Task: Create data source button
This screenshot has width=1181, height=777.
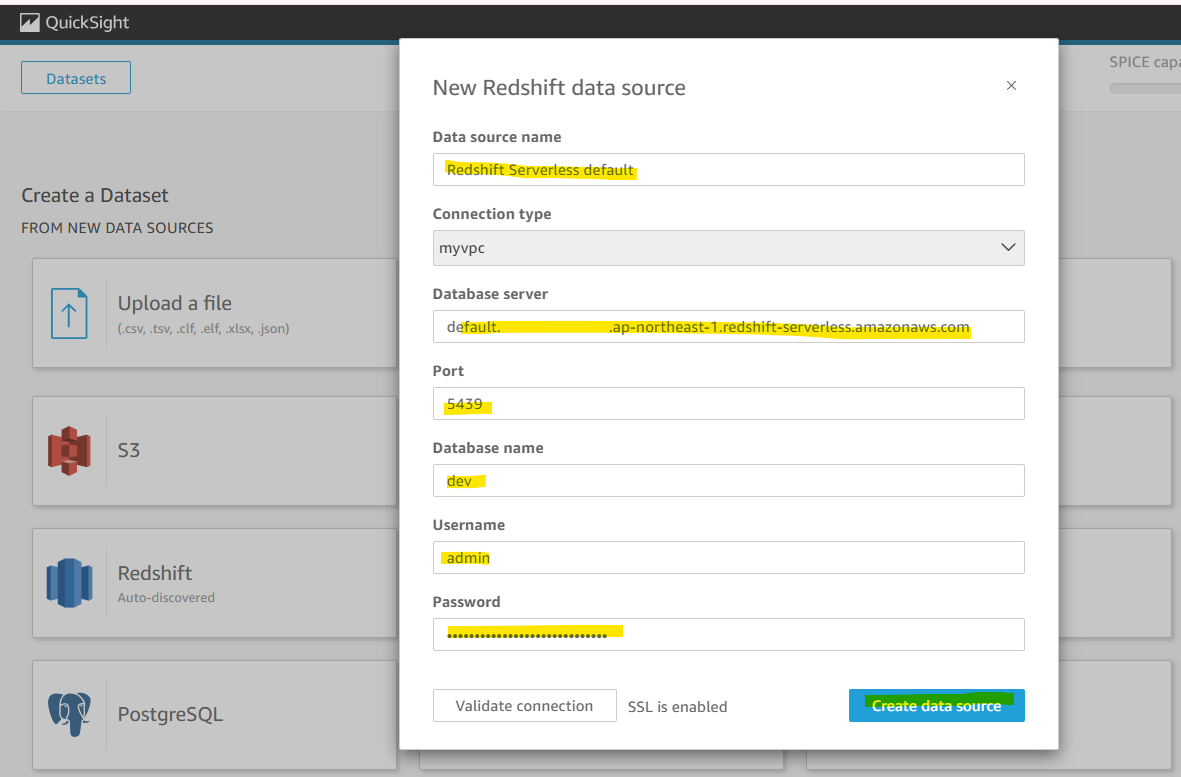Action: (936, 705)
